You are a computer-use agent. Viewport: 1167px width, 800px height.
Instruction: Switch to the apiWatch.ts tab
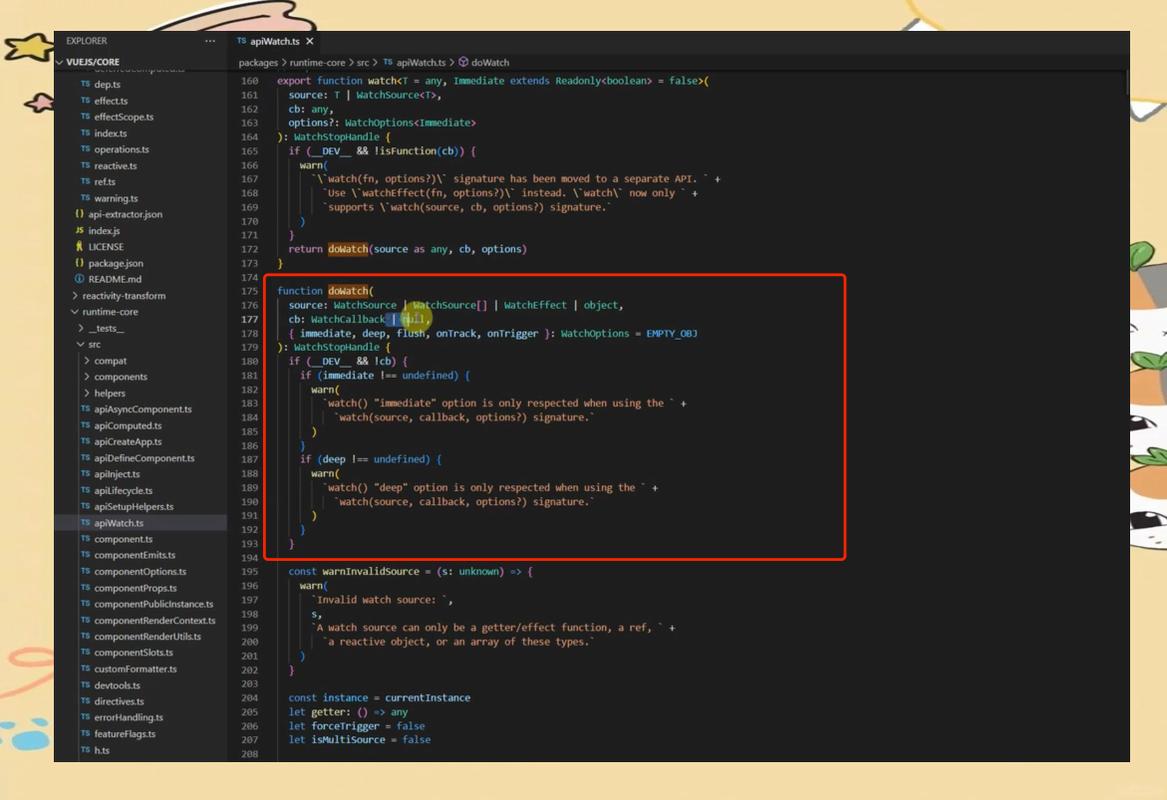(x=273, y=41)
